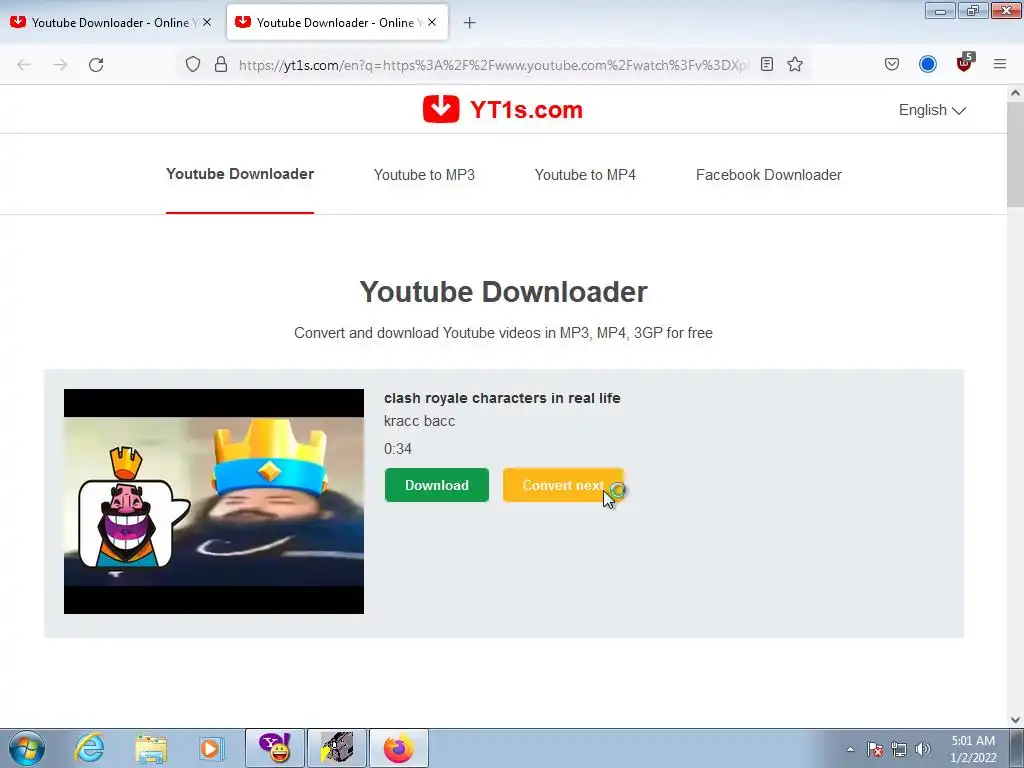Open Windows Media Player taskbar icon
The image size is (1024, 768).
(x=211, y=748)
